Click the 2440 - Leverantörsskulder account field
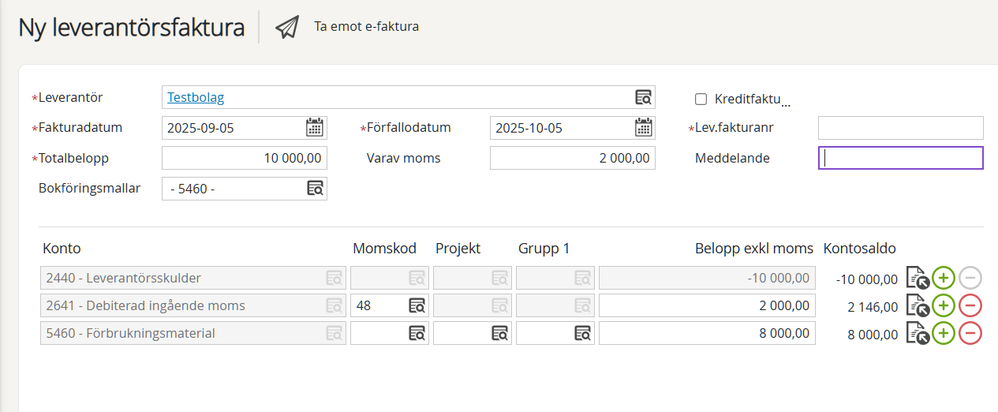 coord(193,278)
